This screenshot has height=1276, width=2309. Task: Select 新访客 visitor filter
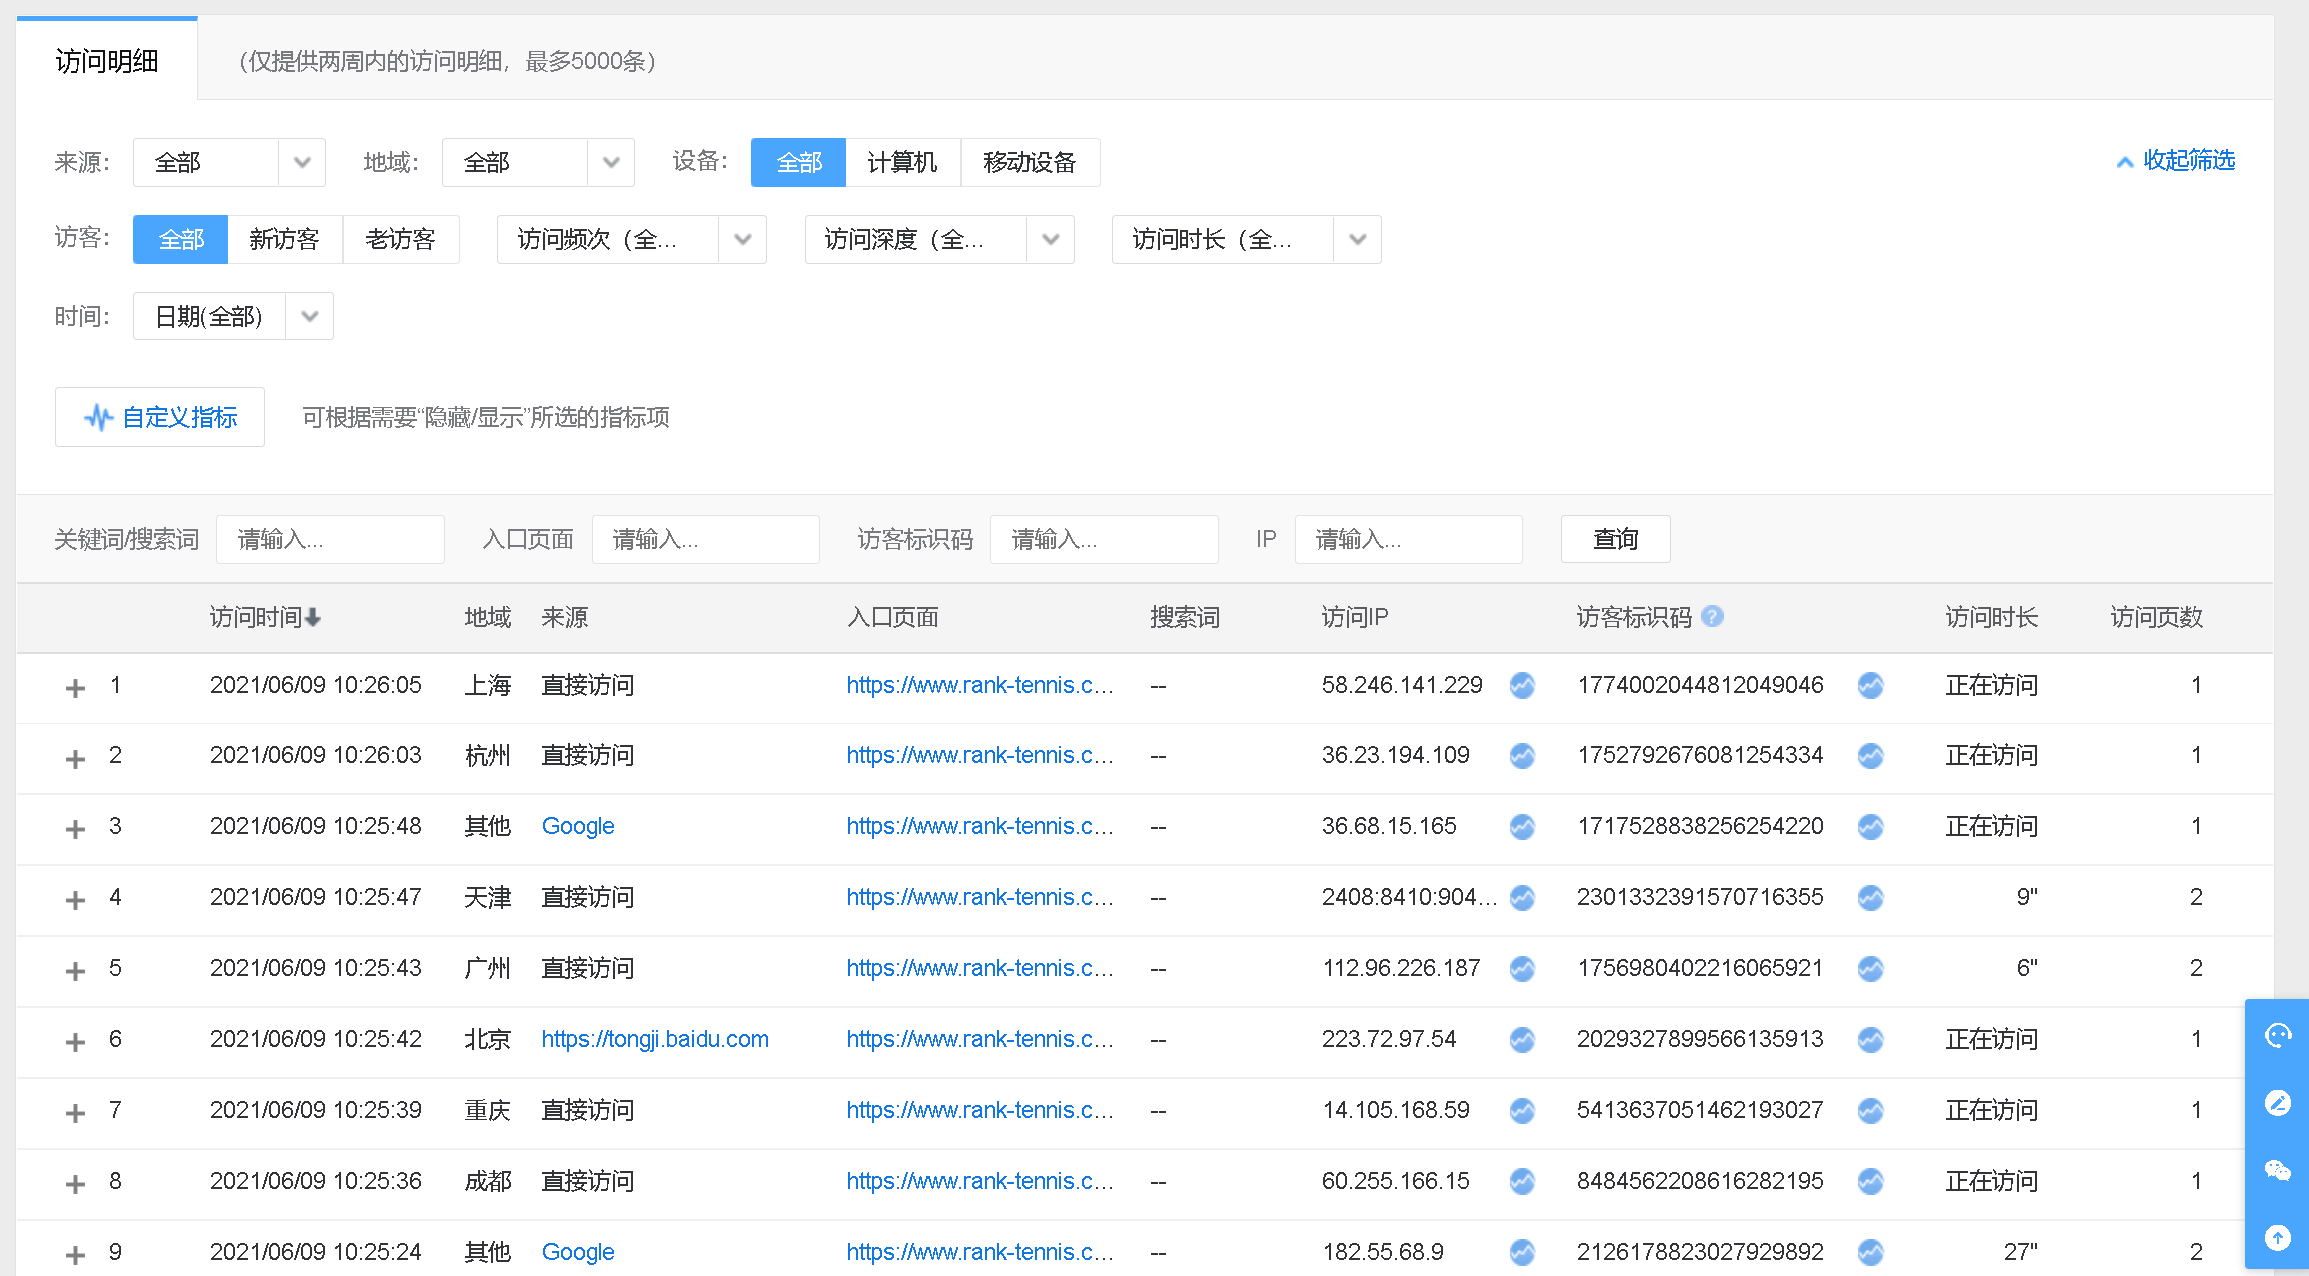point(284,239)
